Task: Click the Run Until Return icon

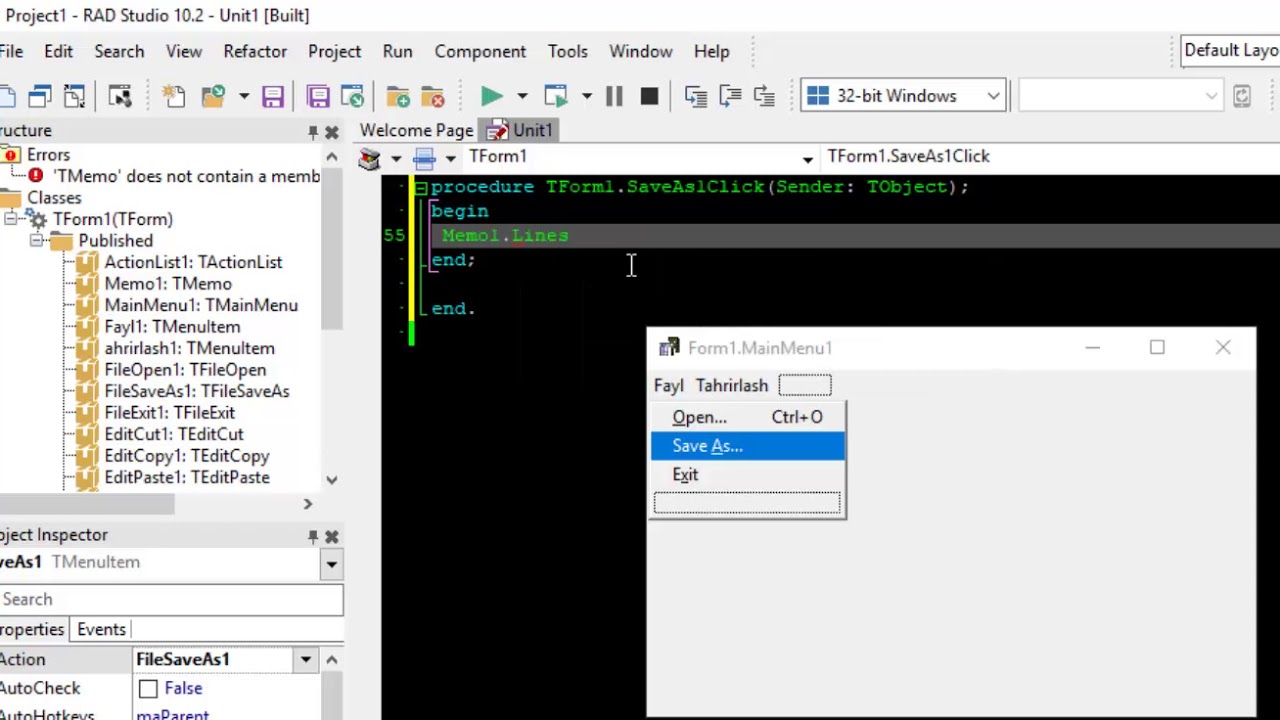Action: click(x=765, y=96)
